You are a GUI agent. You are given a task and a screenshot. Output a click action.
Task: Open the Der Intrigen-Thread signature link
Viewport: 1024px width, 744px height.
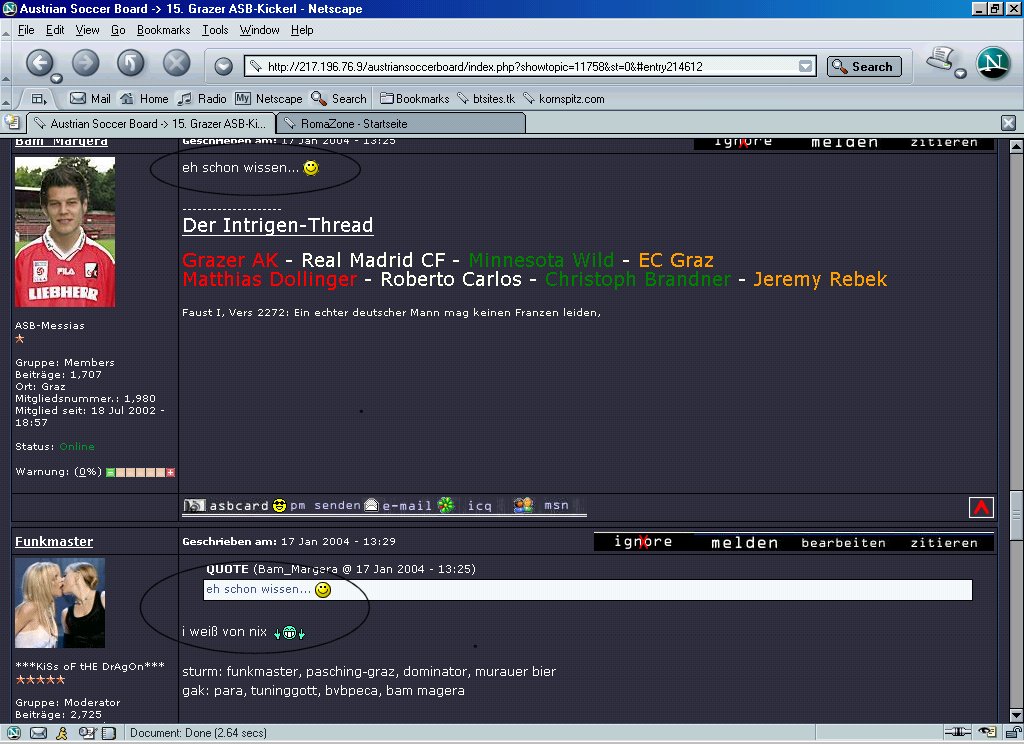coord(278,225)
